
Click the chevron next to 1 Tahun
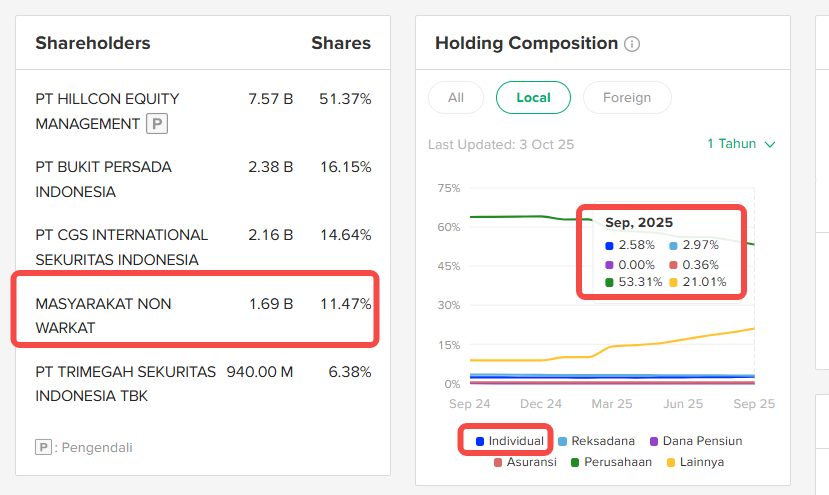(x=770, y=144)
